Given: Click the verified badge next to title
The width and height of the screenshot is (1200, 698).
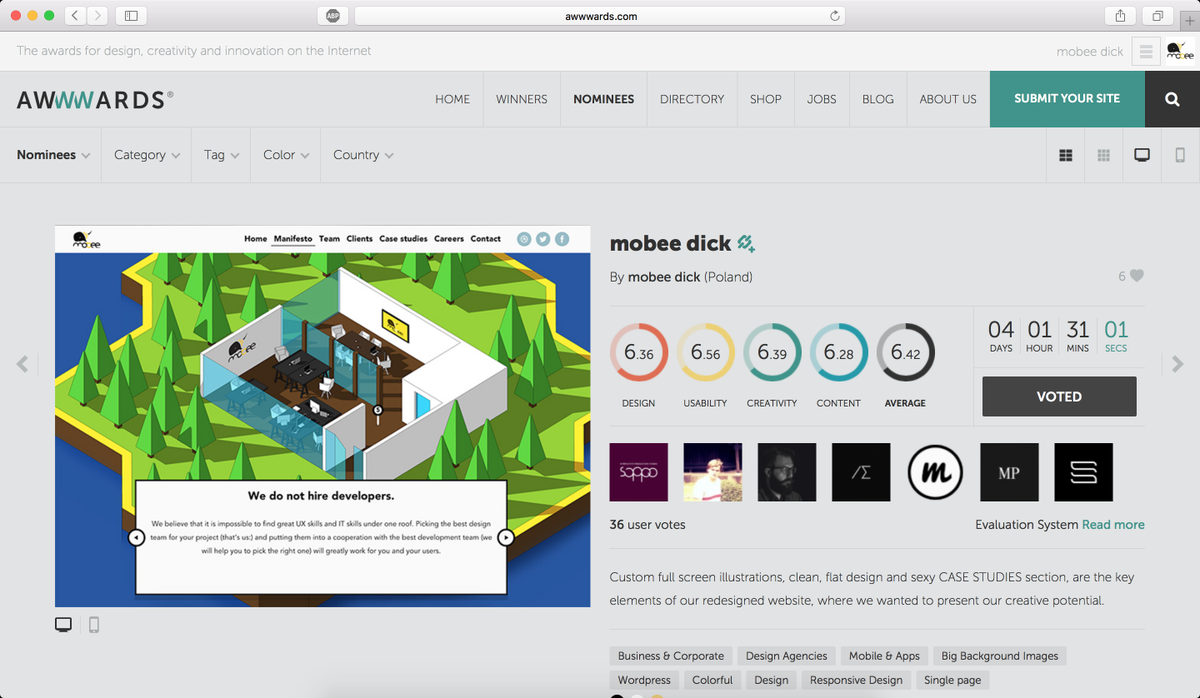Looking at the screenshot, I should pos(746,243).
